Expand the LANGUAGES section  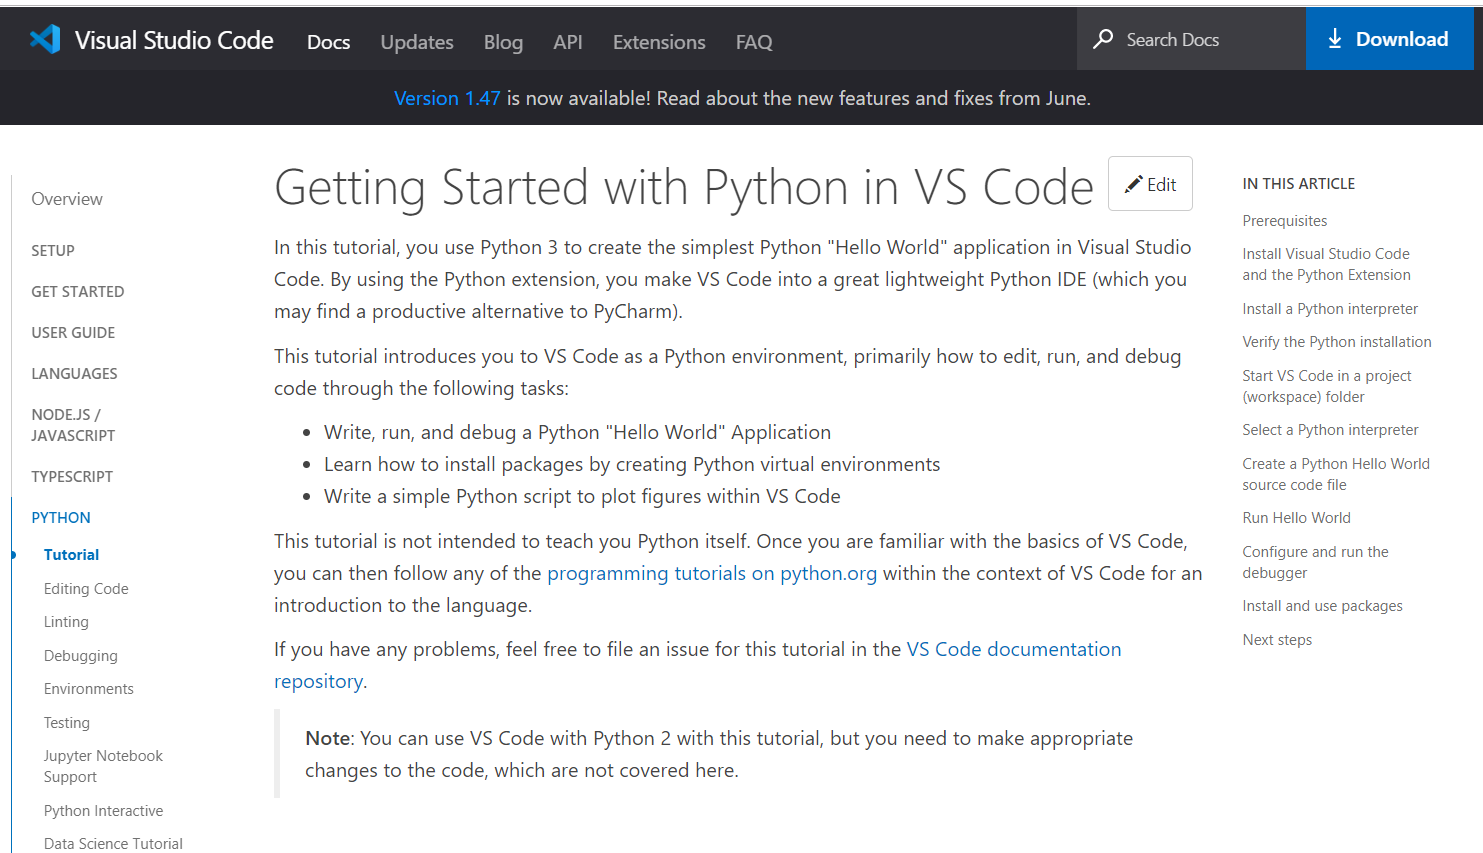[74, 374]
